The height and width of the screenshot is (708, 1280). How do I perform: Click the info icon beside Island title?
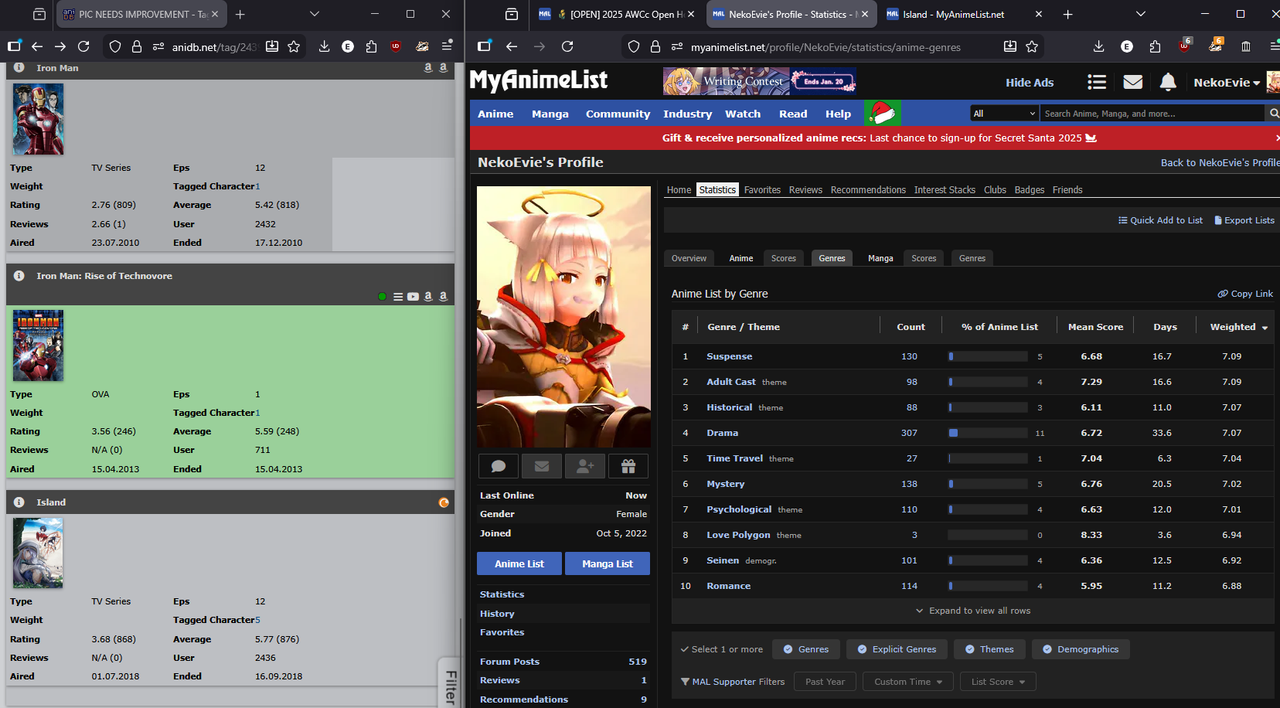[19, 502]
